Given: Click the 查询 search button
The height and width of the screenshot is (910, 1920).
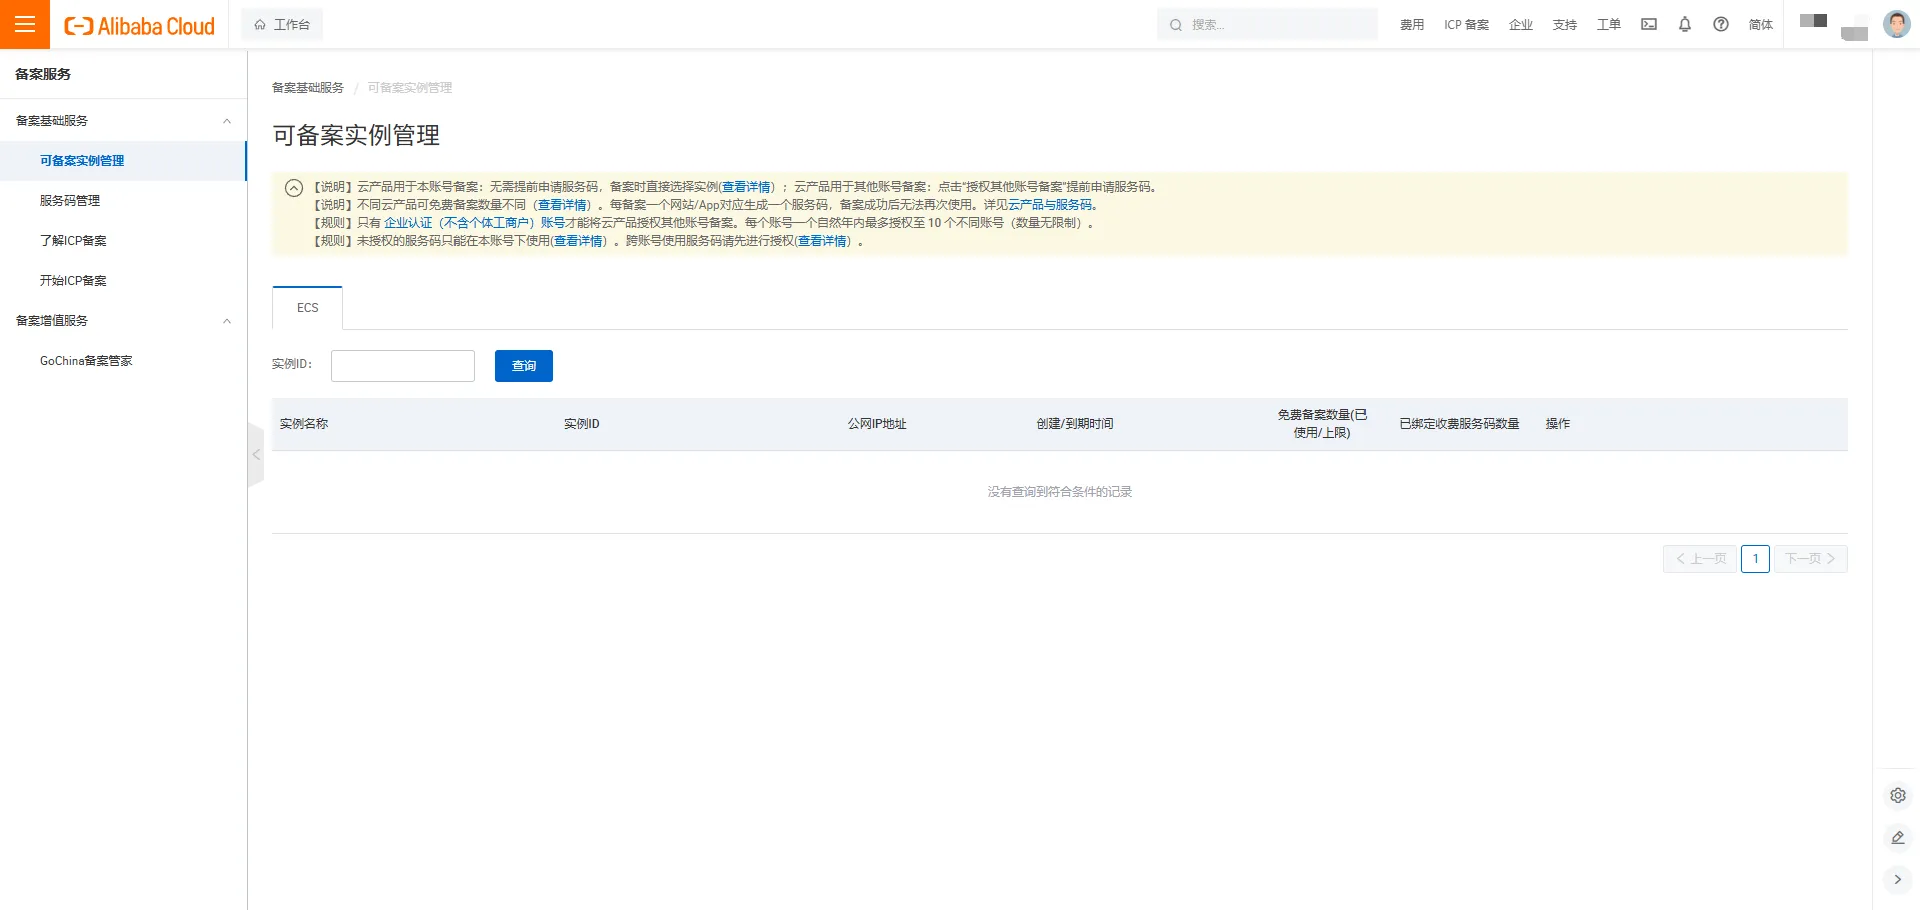Looking at the screenshot, I should click(x=523, y=366).
